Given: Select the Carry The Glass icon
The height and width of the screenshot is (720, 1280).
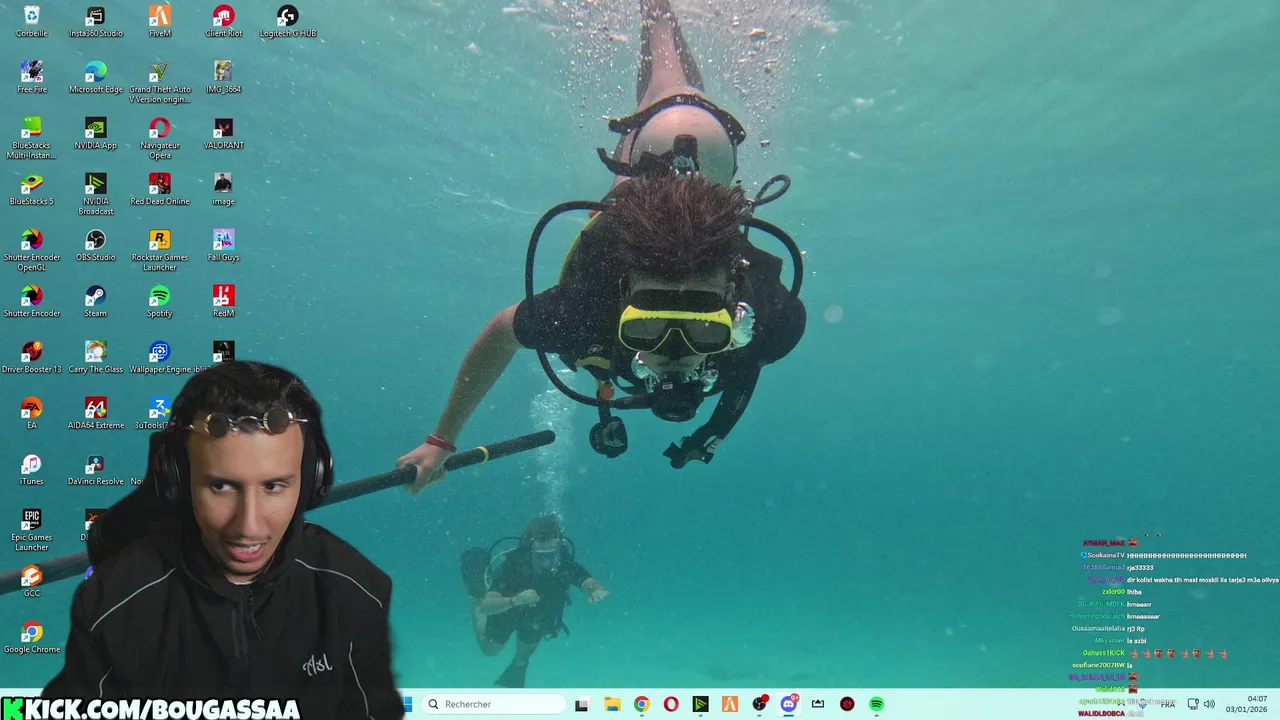Looking at the screenshot, I should pos(96,358).
